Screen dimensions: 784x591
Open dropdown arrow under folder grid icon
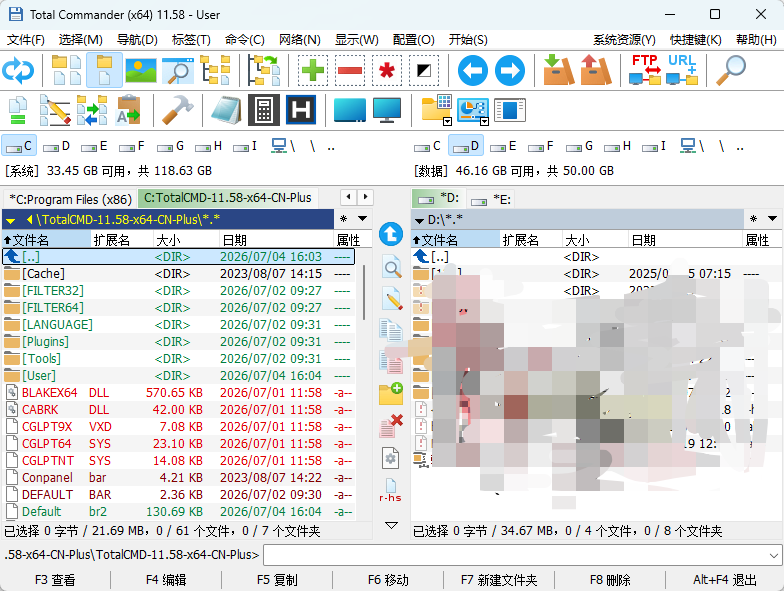pos(448,122)
